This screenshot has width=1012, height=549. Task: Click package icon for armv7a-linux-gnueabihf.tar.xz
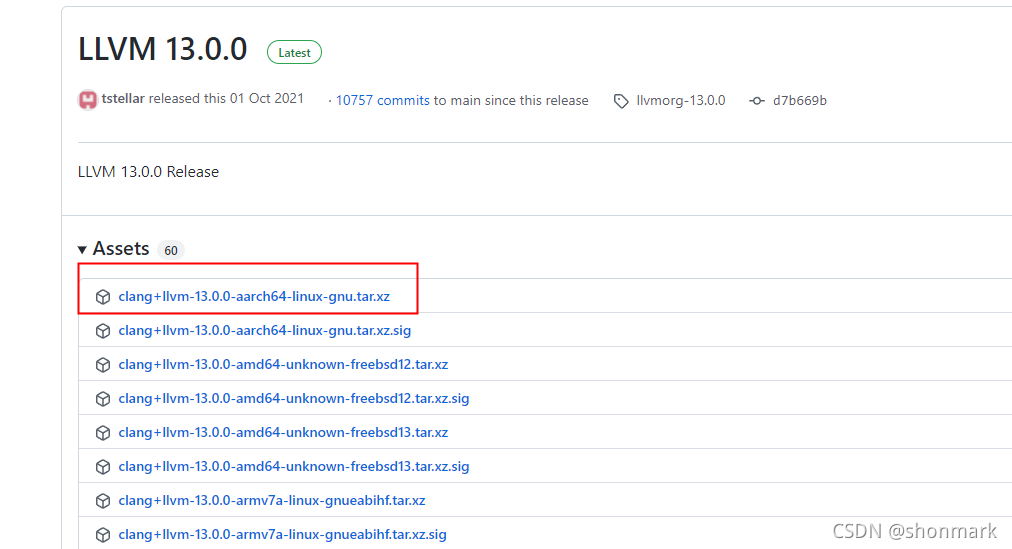point(103,501)
